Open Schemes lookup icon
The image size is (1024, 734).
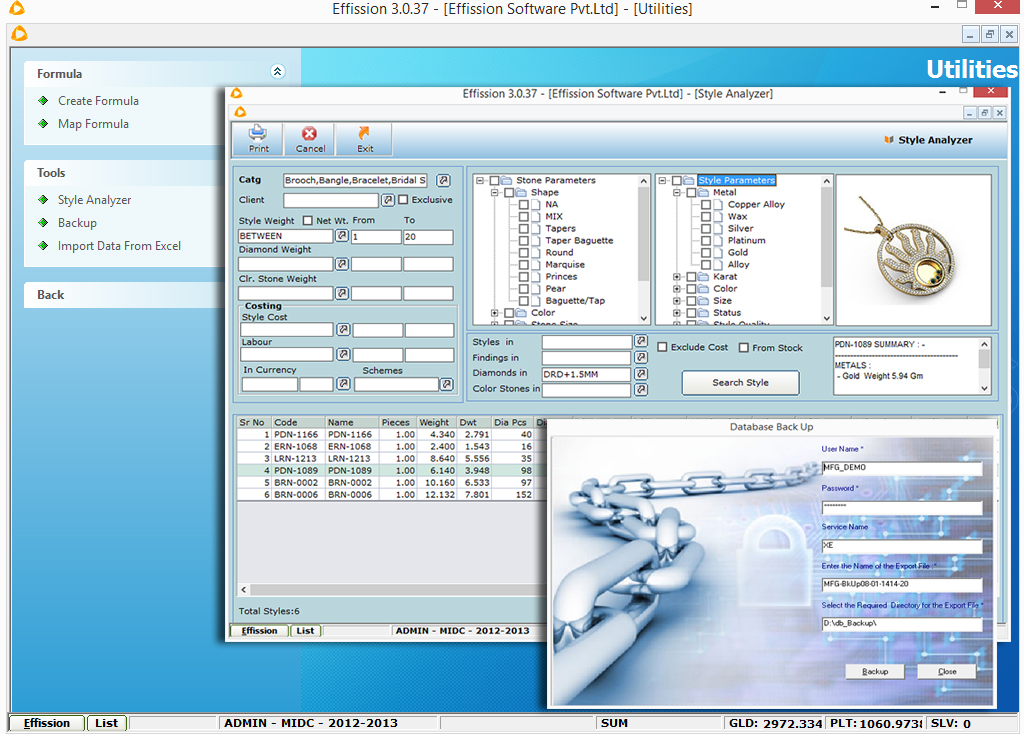pos(447,384)
